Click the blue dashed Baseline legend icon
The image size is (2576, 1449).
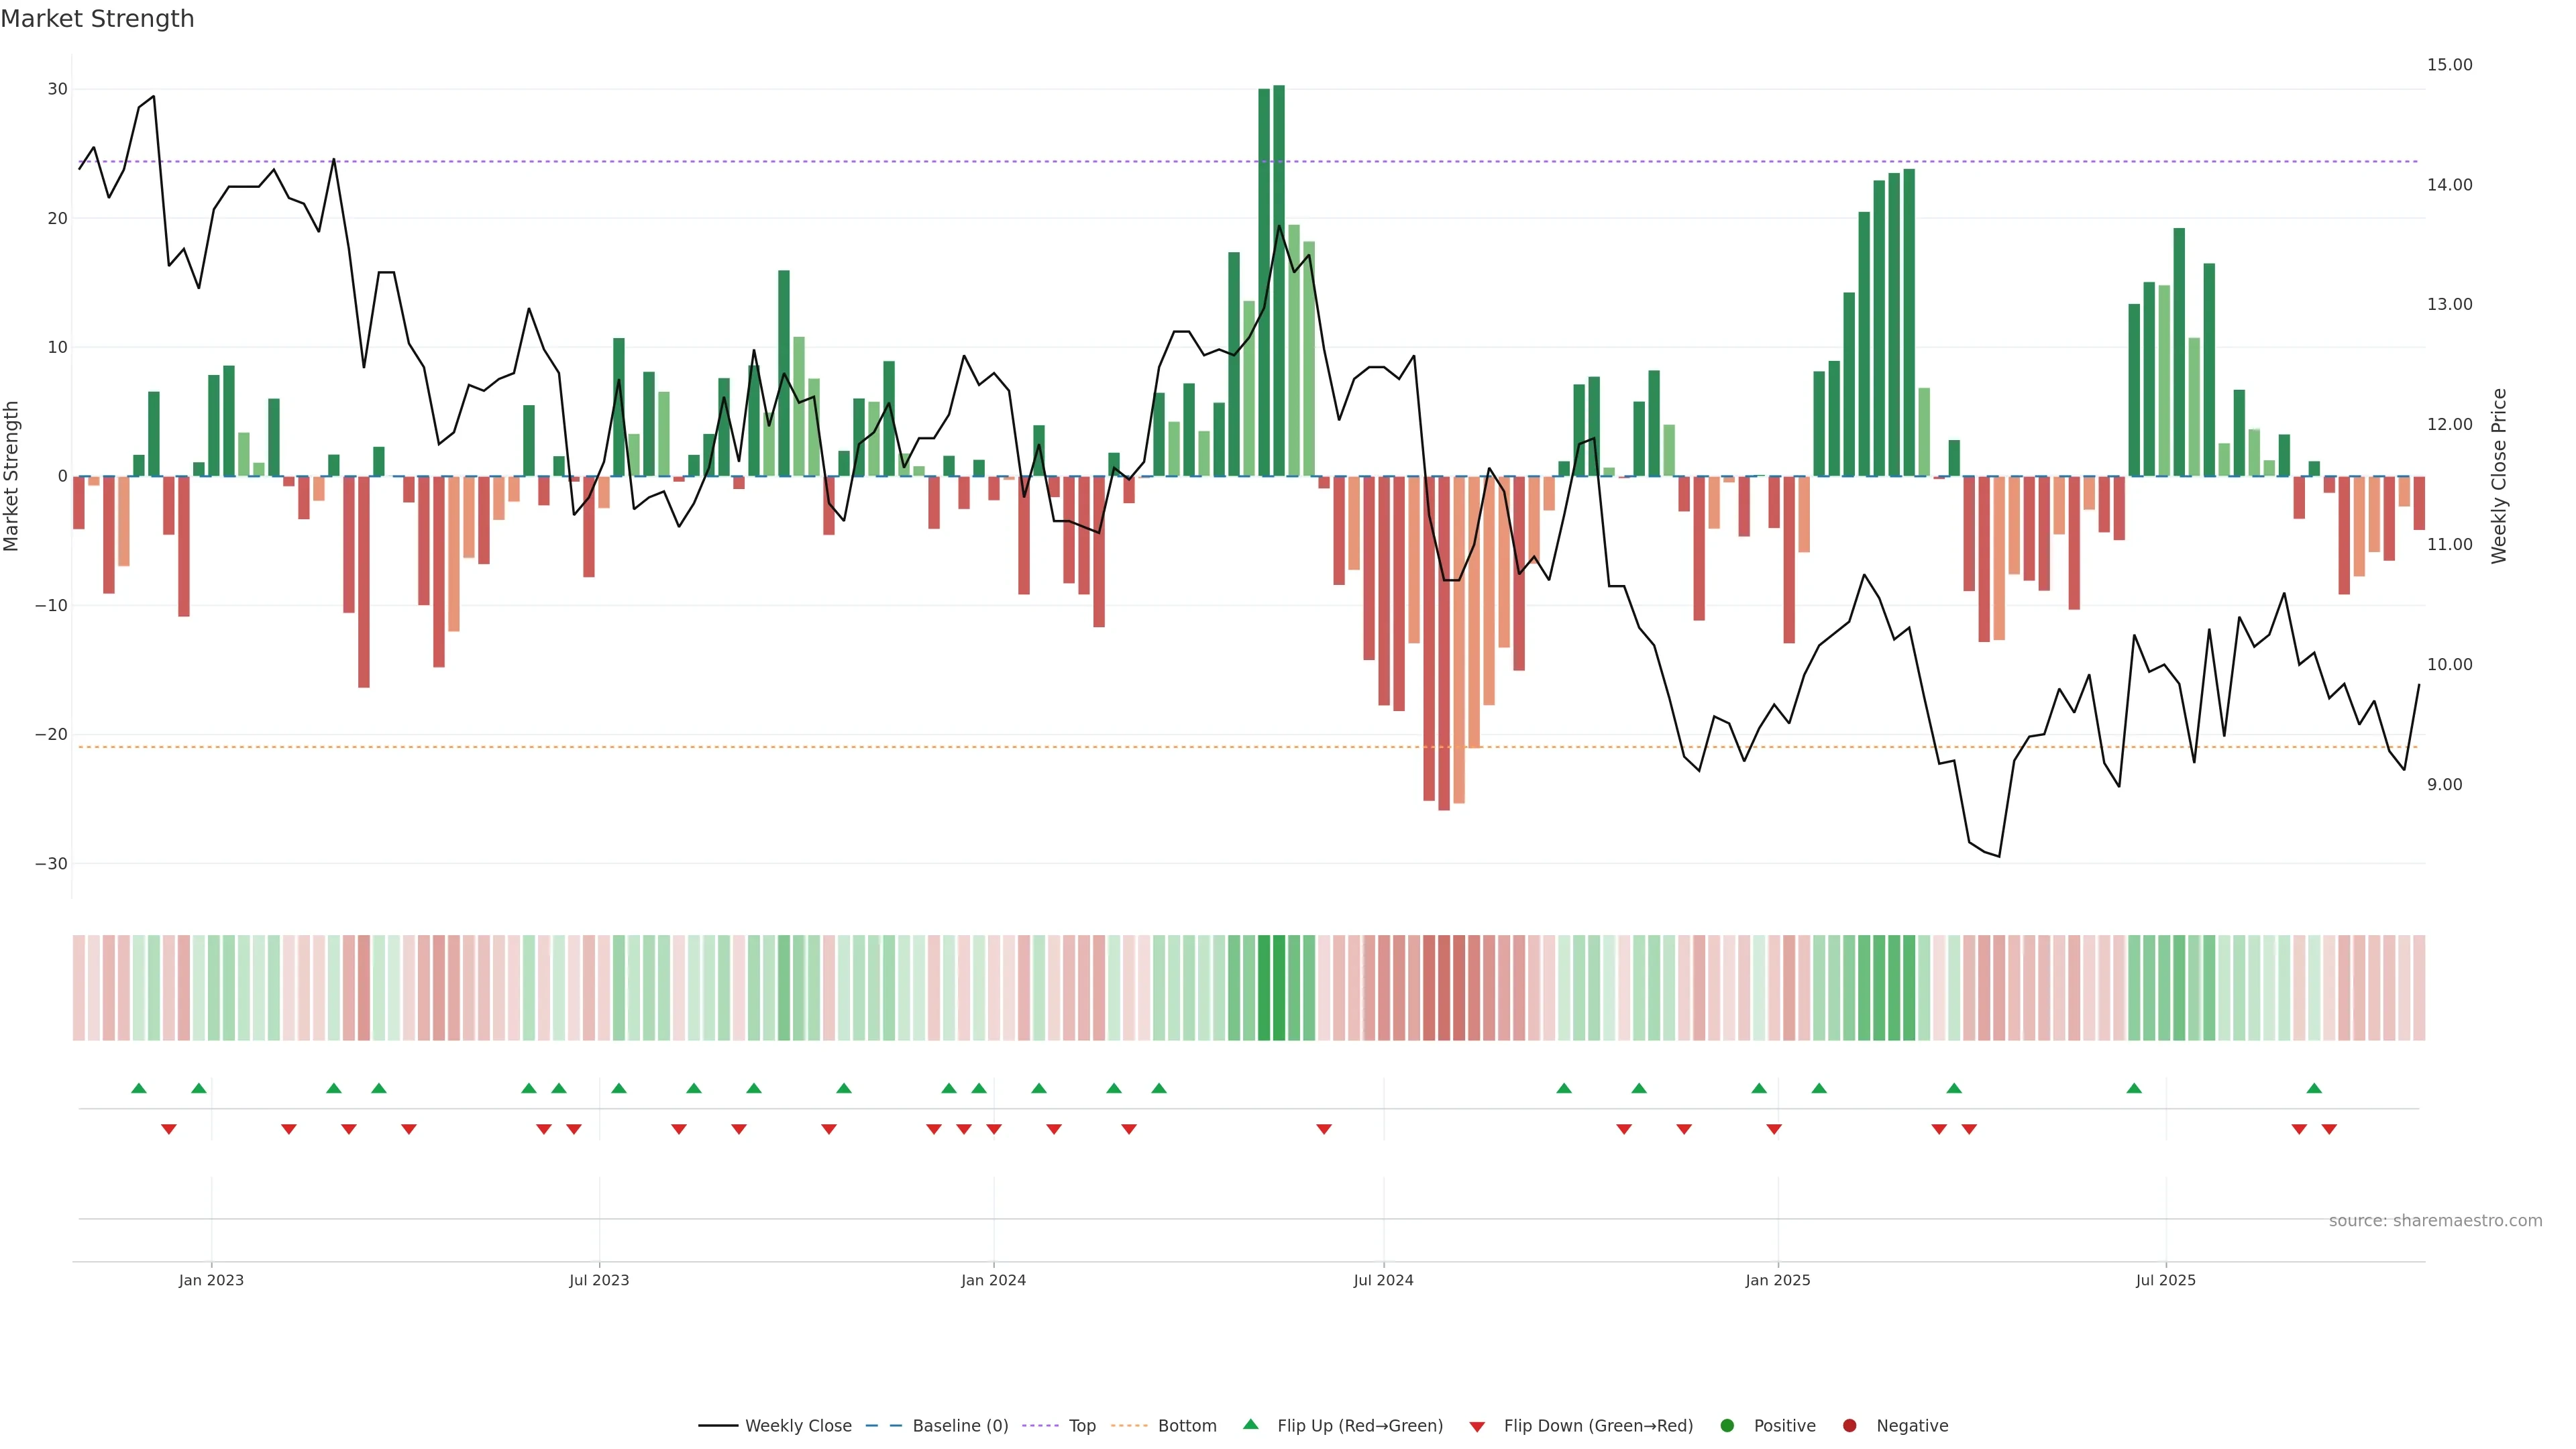coord(883,1425)
